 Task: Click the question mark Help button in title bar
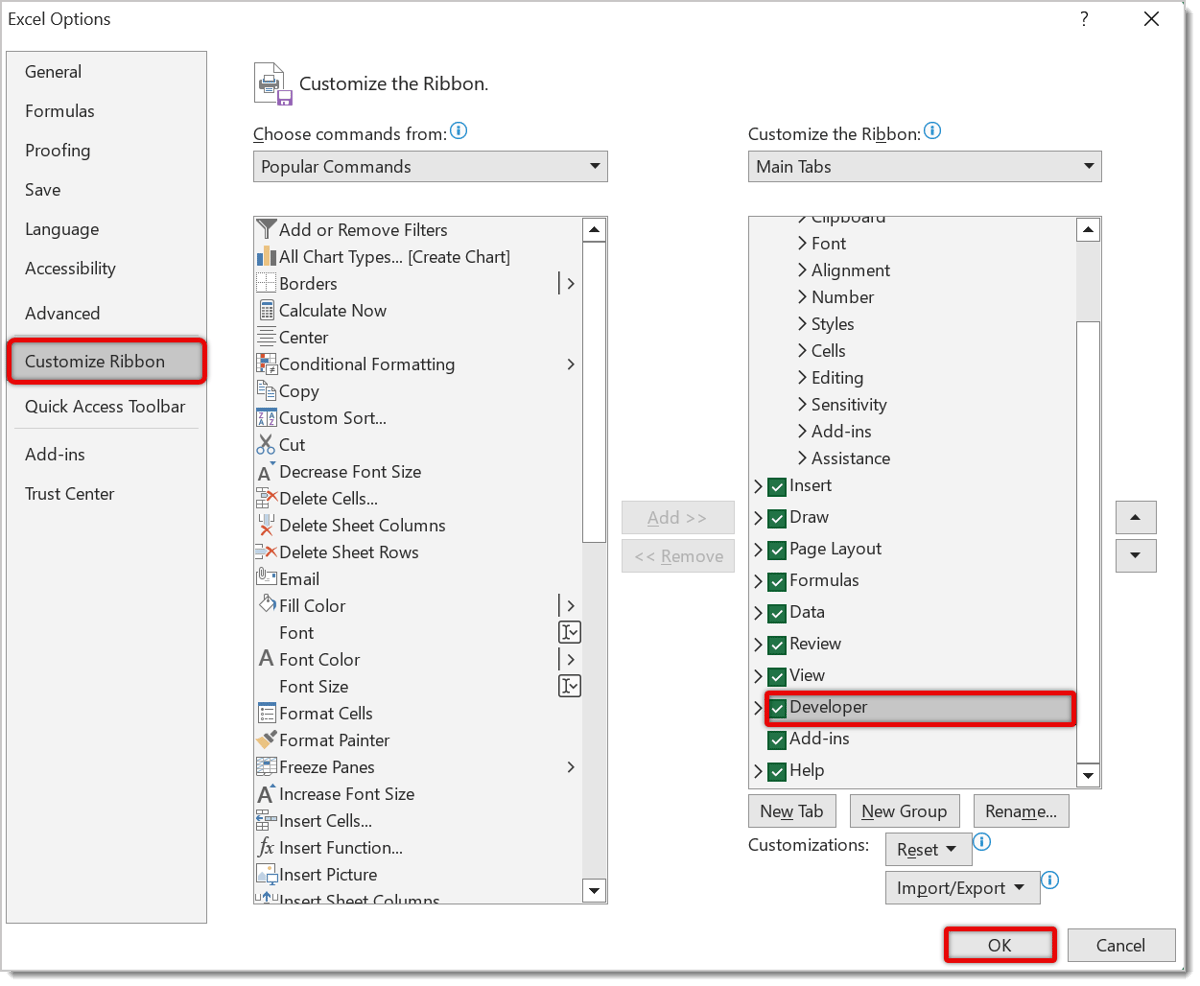pos(1084,19)
